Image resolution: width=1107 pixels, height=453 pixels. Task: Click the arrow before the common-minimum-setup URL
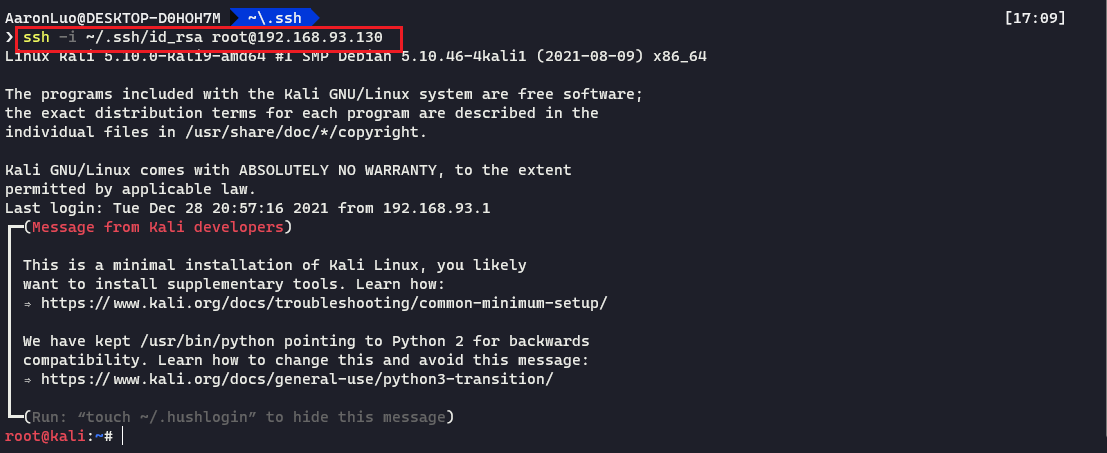(28, 302)
